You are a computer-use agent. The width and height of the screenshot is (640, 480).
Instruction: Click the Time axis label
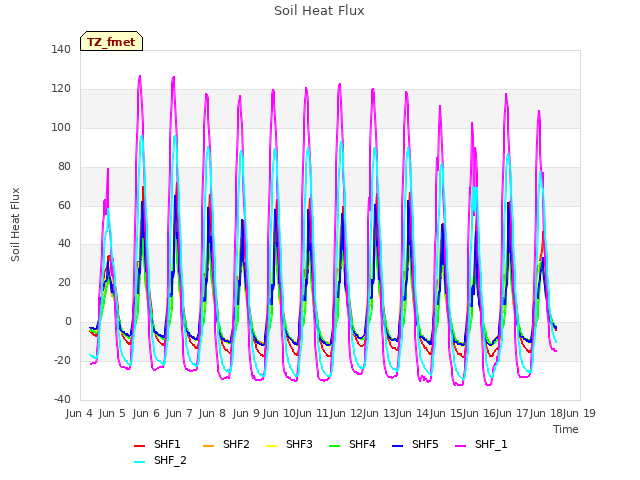[566, 429]
